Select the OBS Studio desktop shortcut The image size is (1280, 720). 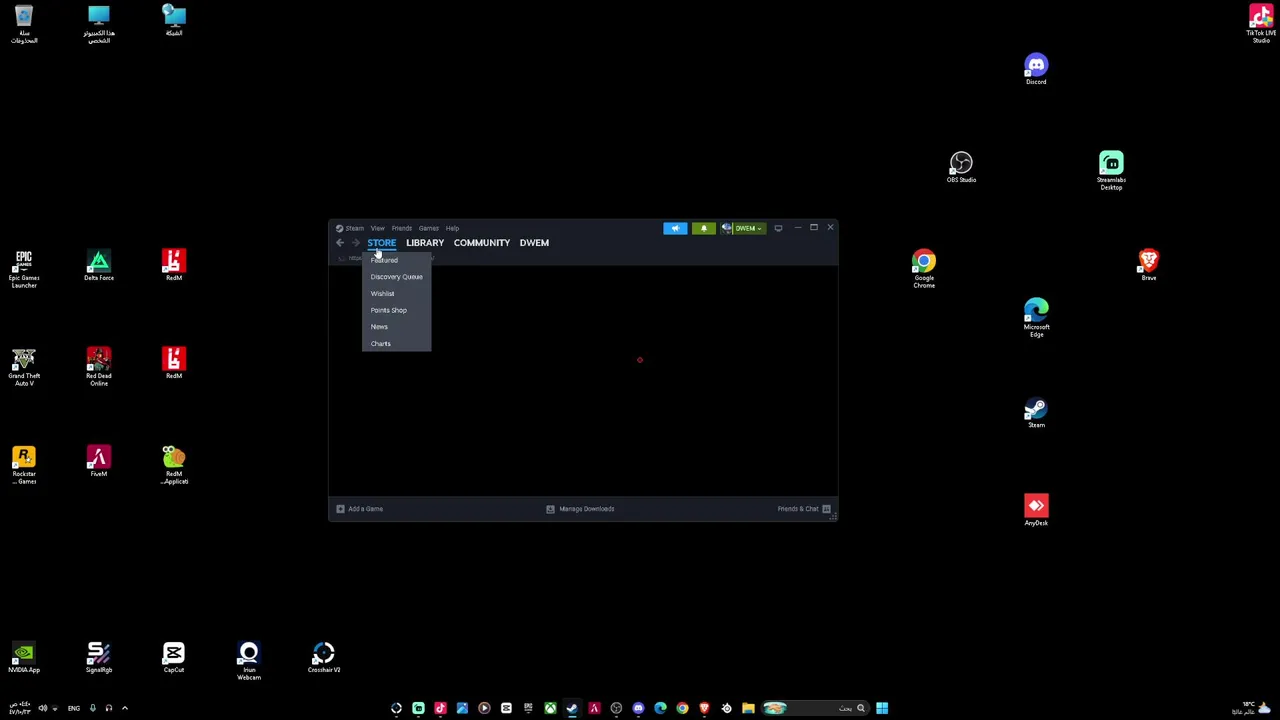961,167
